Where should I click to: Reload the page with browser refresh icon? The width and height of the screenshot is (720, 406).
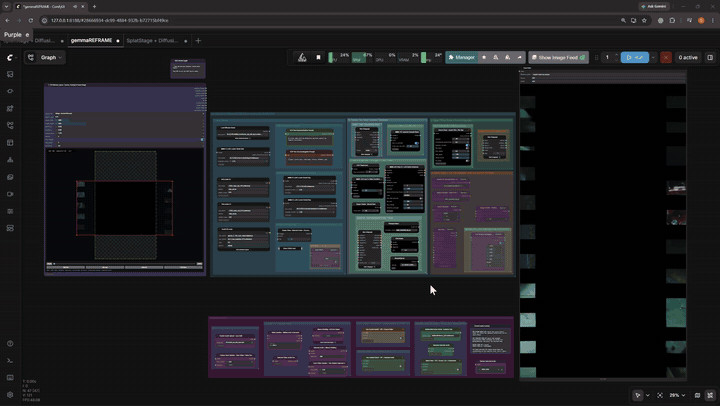point(30,20)
